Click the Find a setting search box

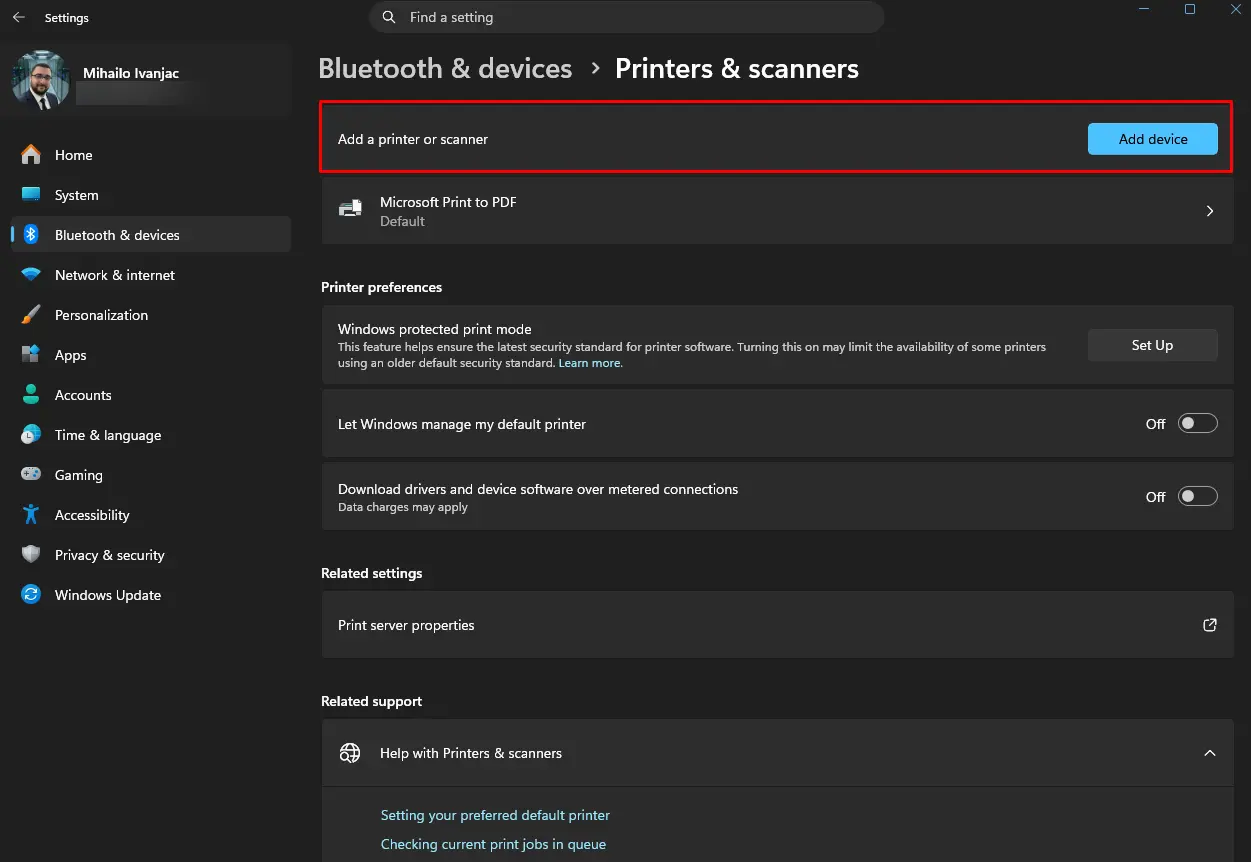[x=628, y=17]
